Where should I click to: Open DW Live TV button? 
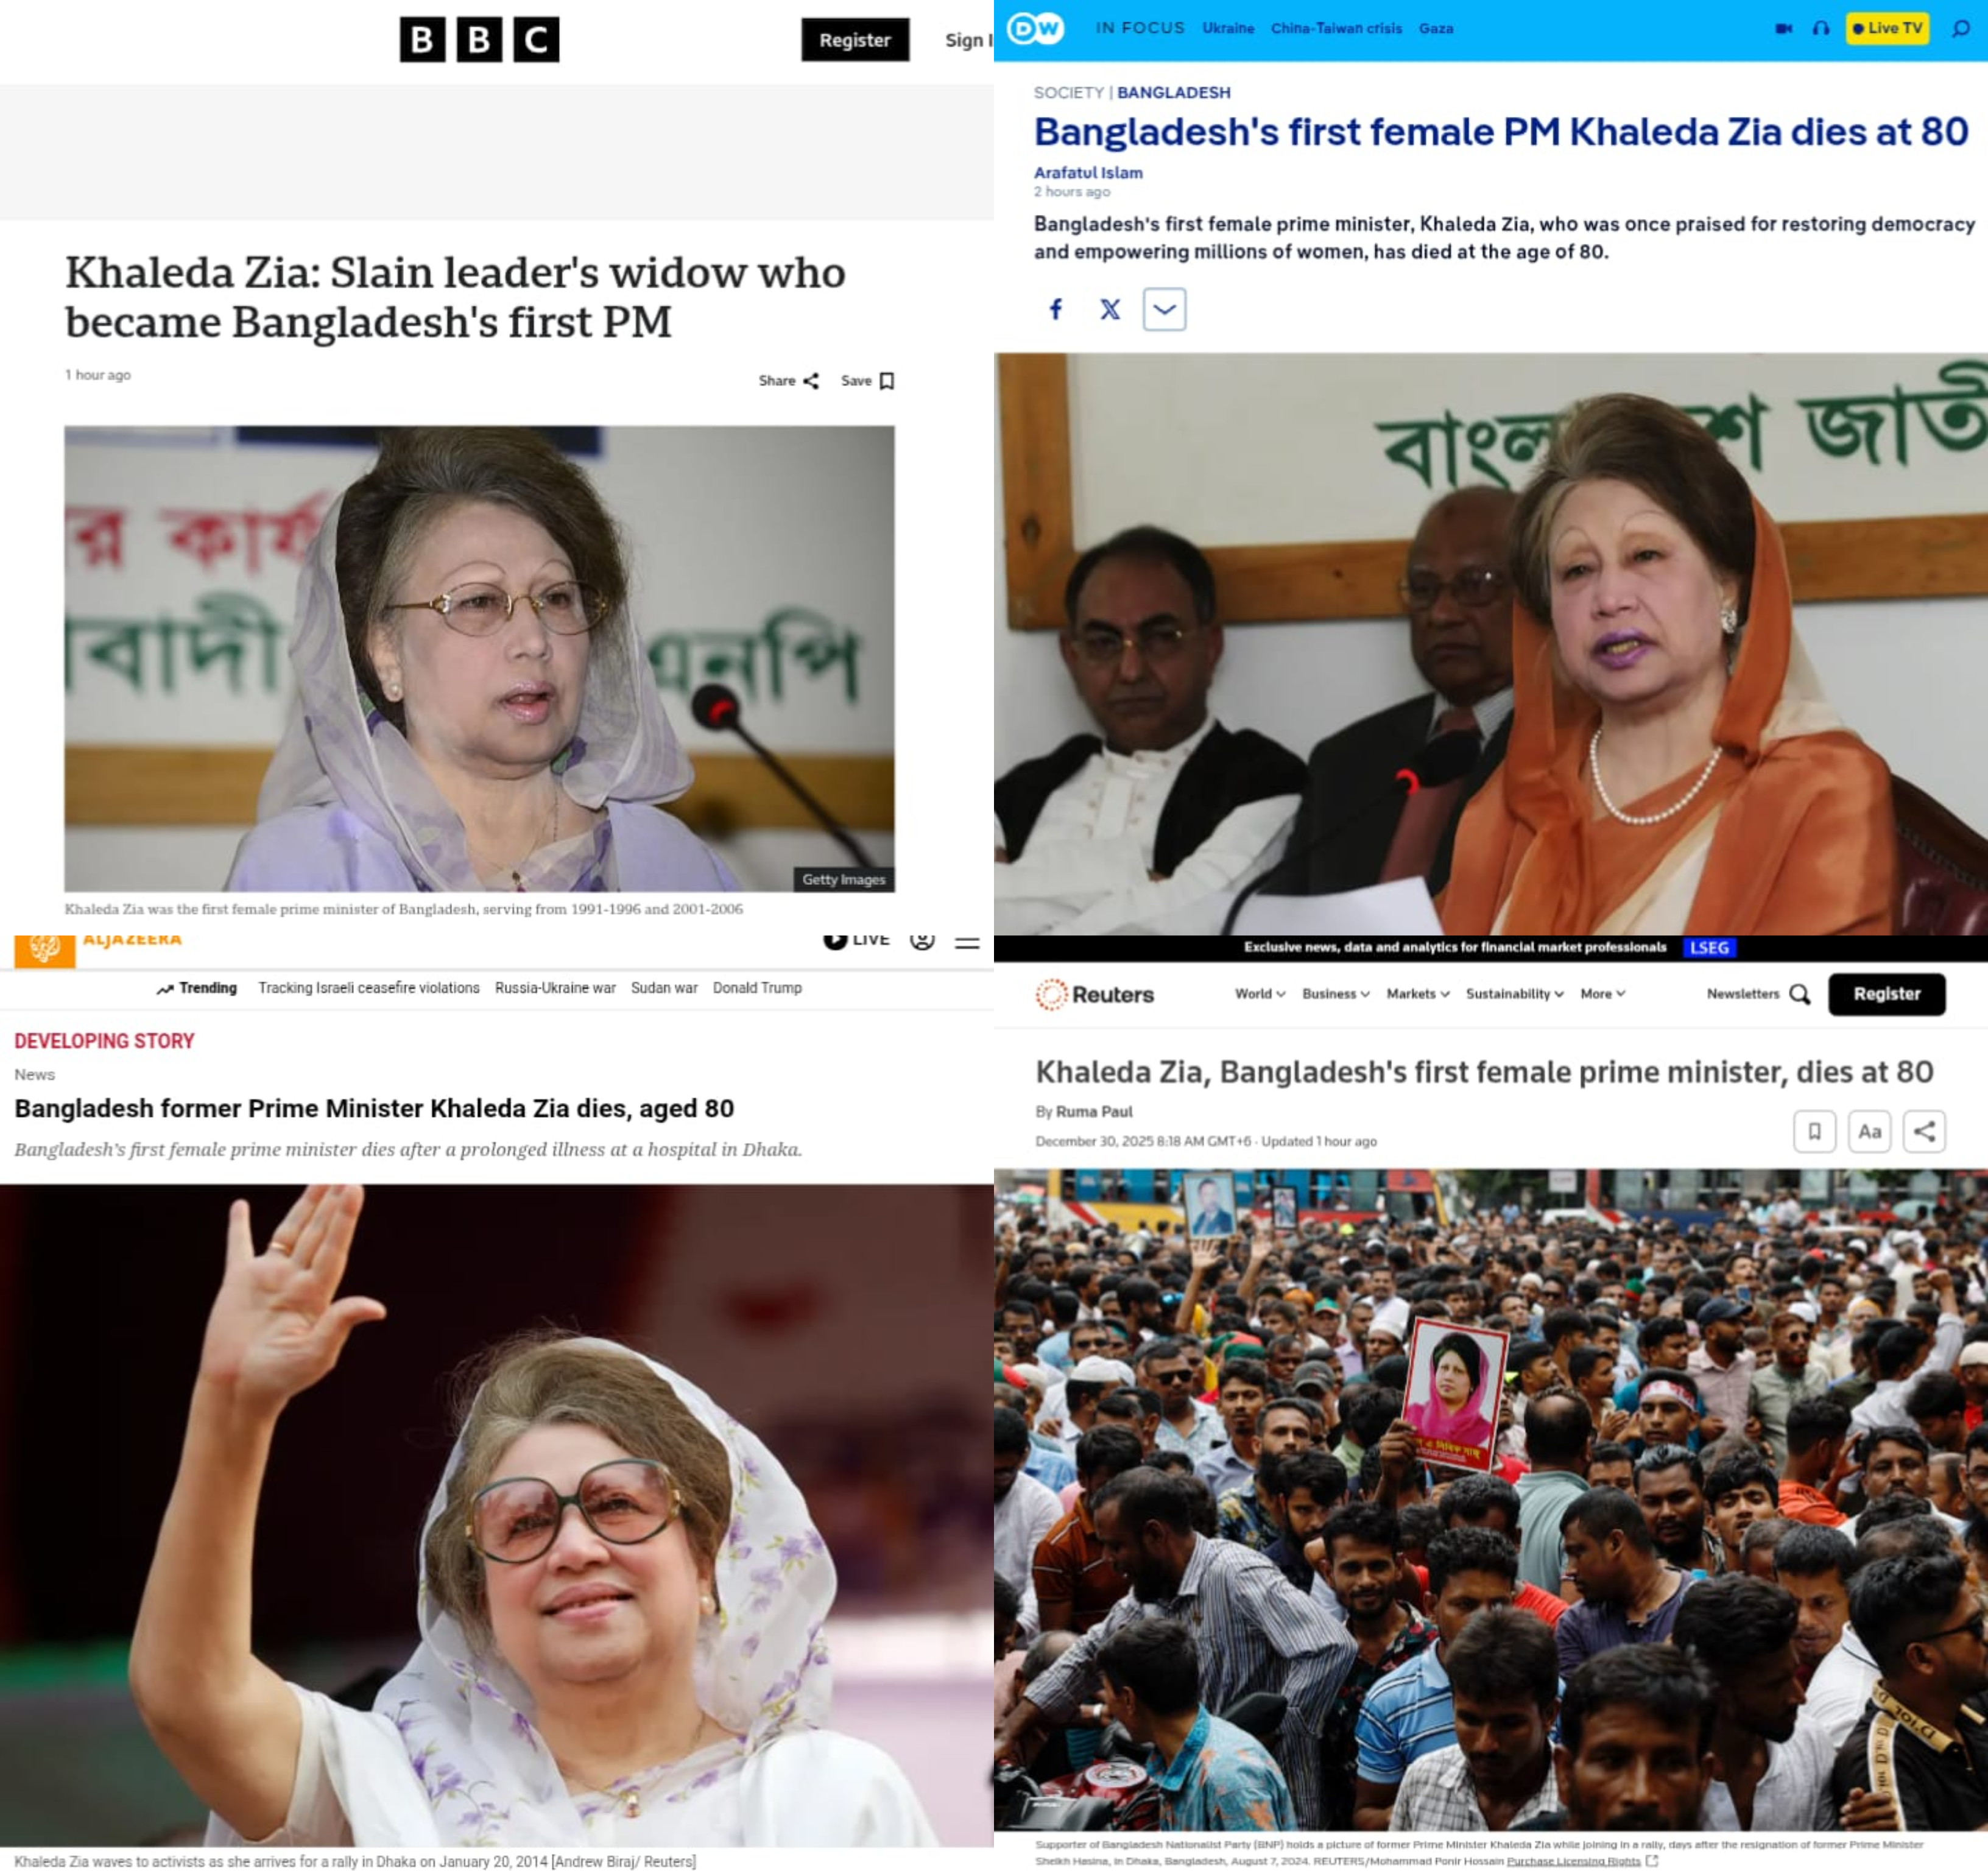pyautogui.click(x=1887, y=28)
